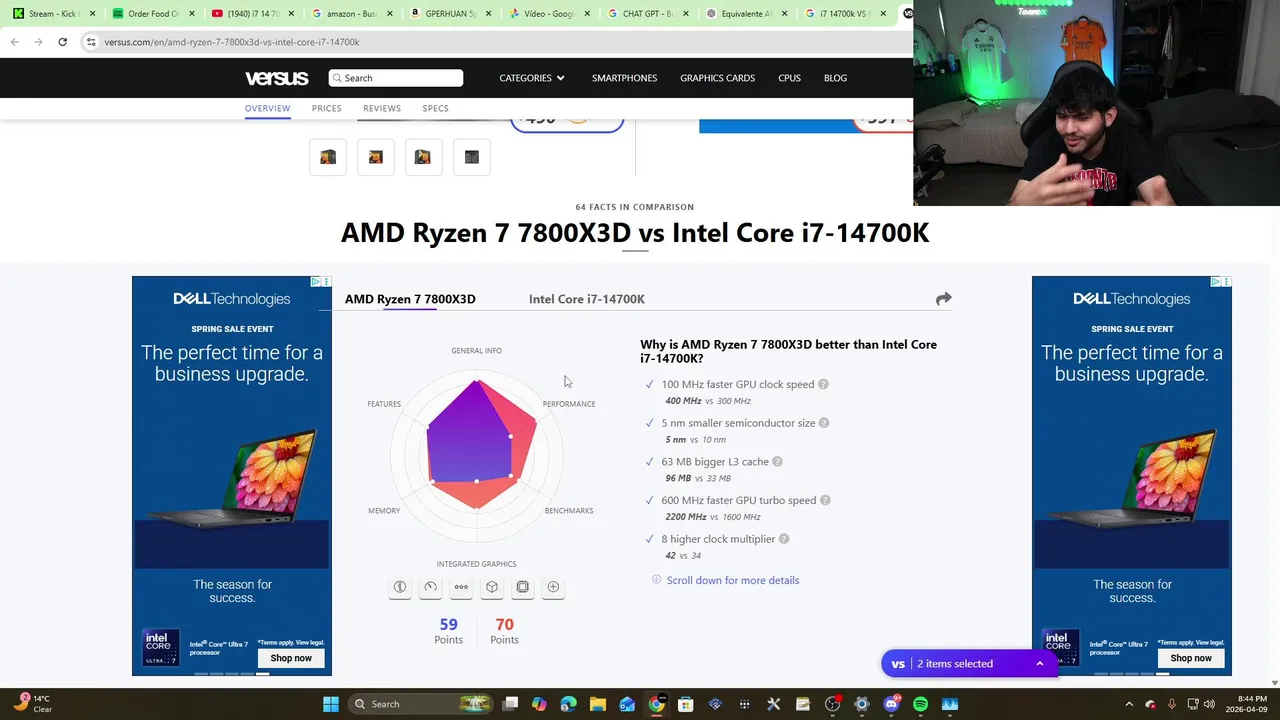Click the versus logo in the header
The height and width of the screenshot is (720, 1280).
click(277, 78)
